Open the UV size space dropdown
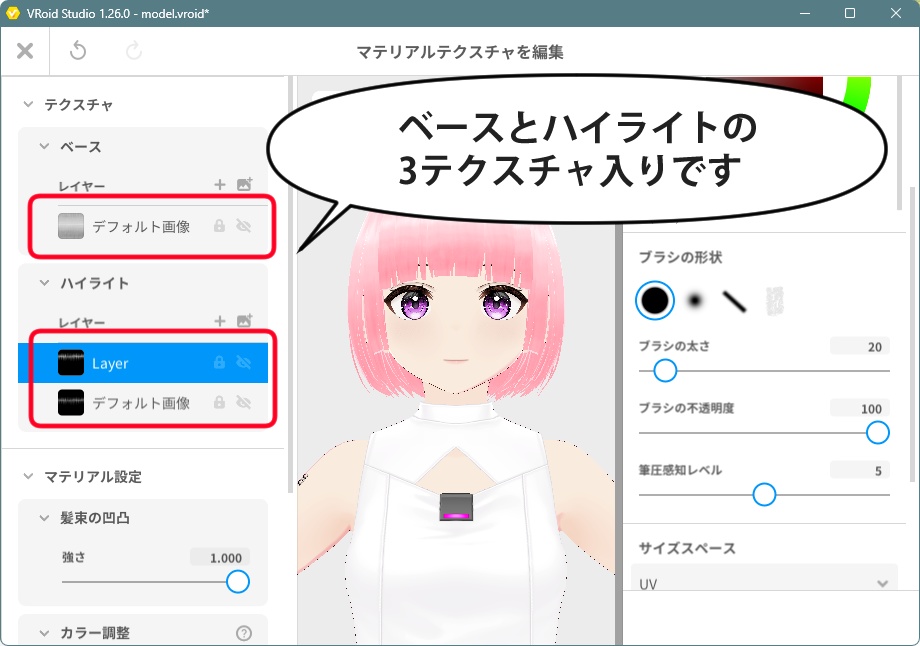 [x=764, y=581]
